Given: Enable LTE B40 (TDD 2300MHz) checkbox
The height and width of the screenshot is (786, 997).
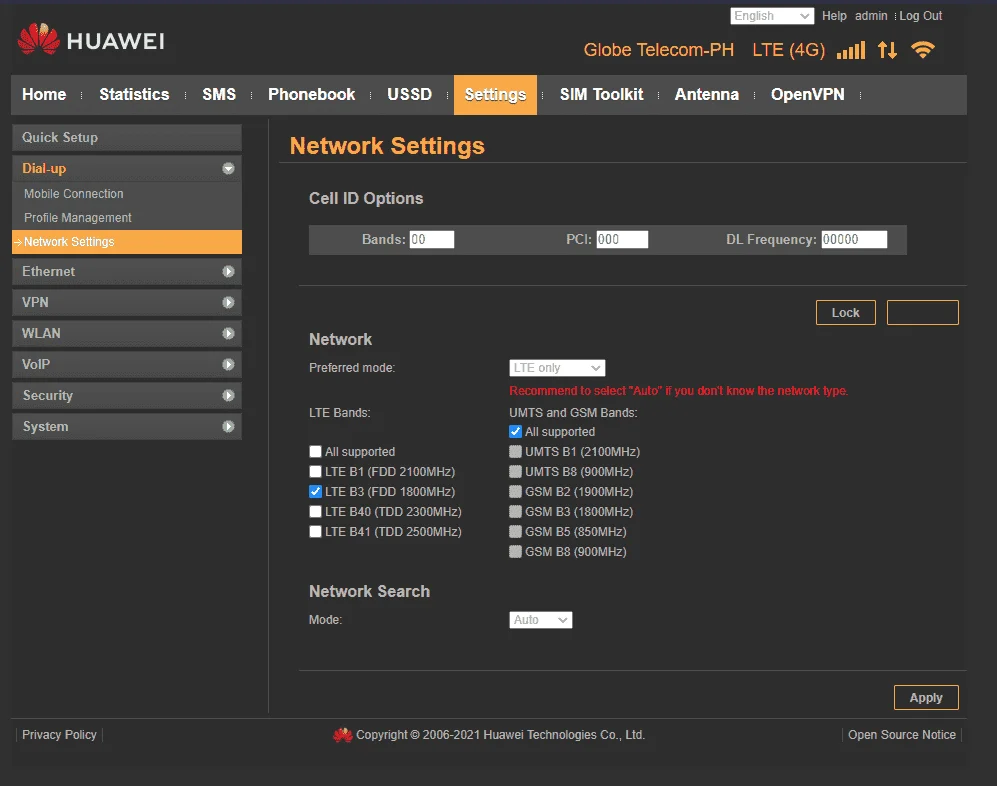Looking at the screenshot, I should coord(315,511).
